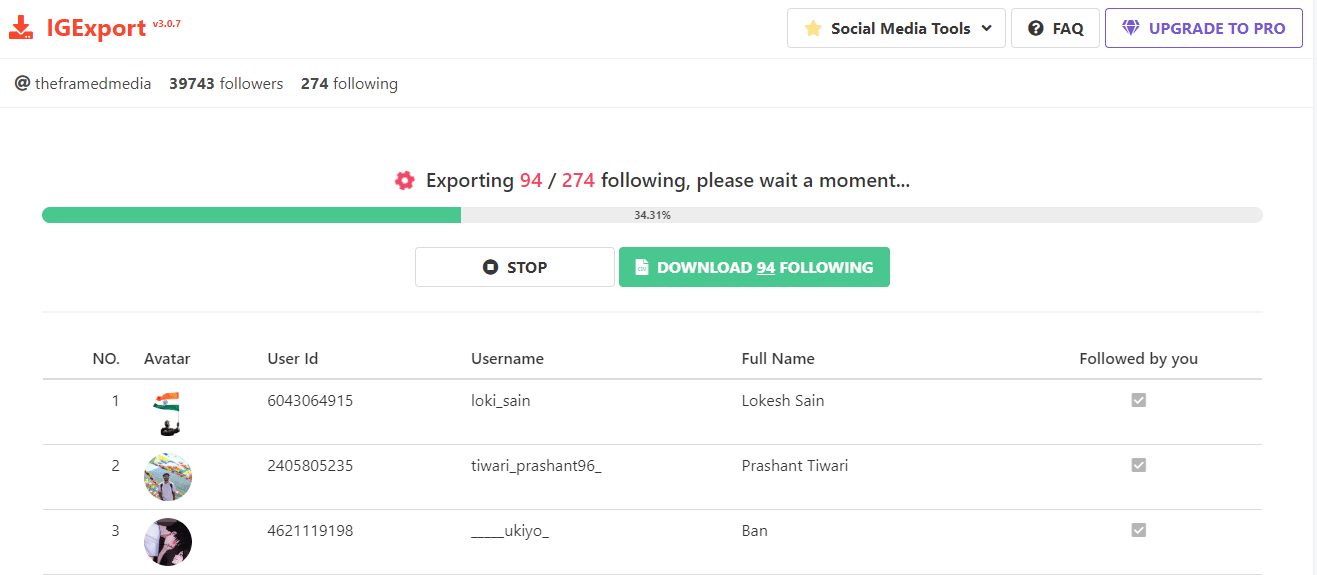Click the CSV file icon on download button

coord(642,267)
